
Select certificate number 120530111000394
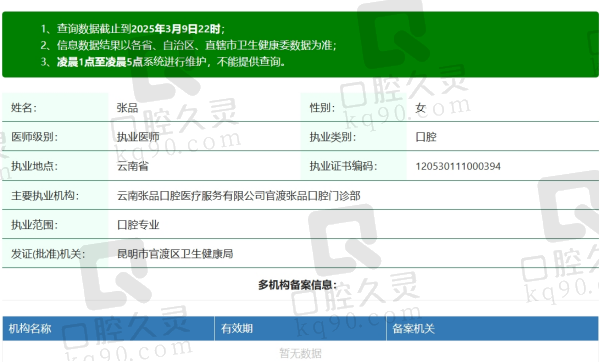coord(458,166)
